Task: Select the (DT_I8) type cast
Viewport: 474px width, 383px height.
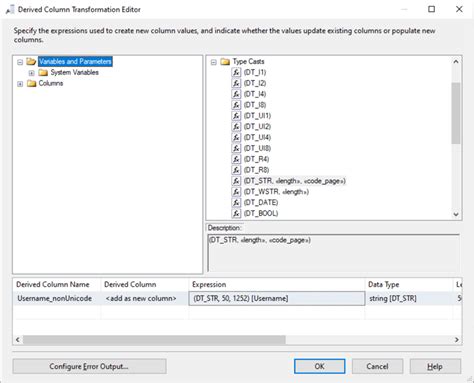Action: (255, 105)
